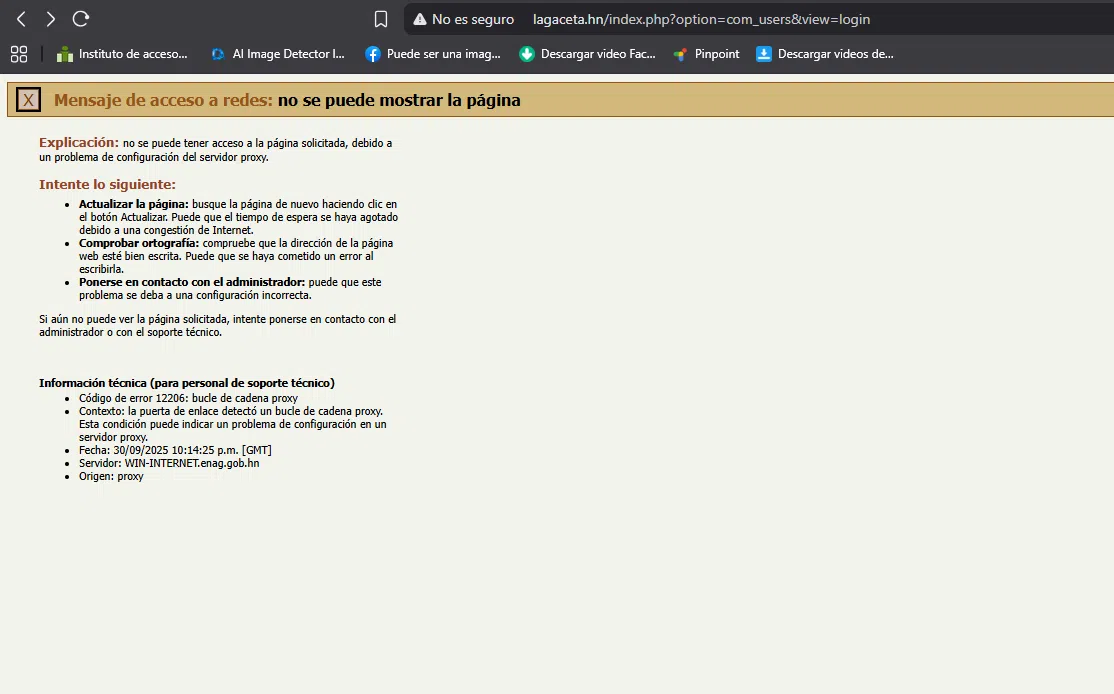The width and height of the screenshot is (1114, 694).
Task: Click 'Ponerse en contacto con el administrador' text
Action: point(192,282)
